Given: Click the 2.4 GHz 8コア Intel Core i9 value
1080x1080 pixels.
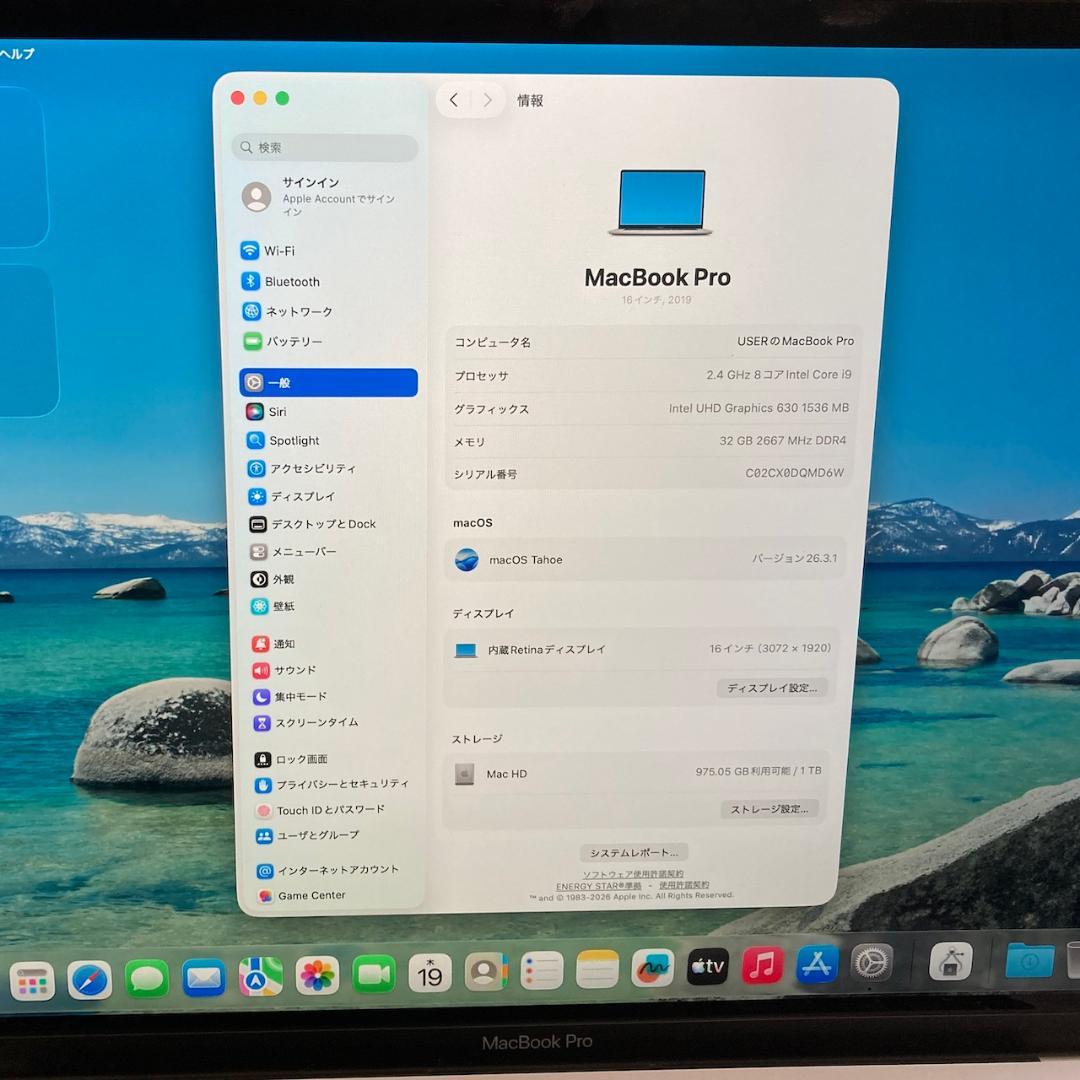Looking at the screenshot, I should (x=778, y=375).
